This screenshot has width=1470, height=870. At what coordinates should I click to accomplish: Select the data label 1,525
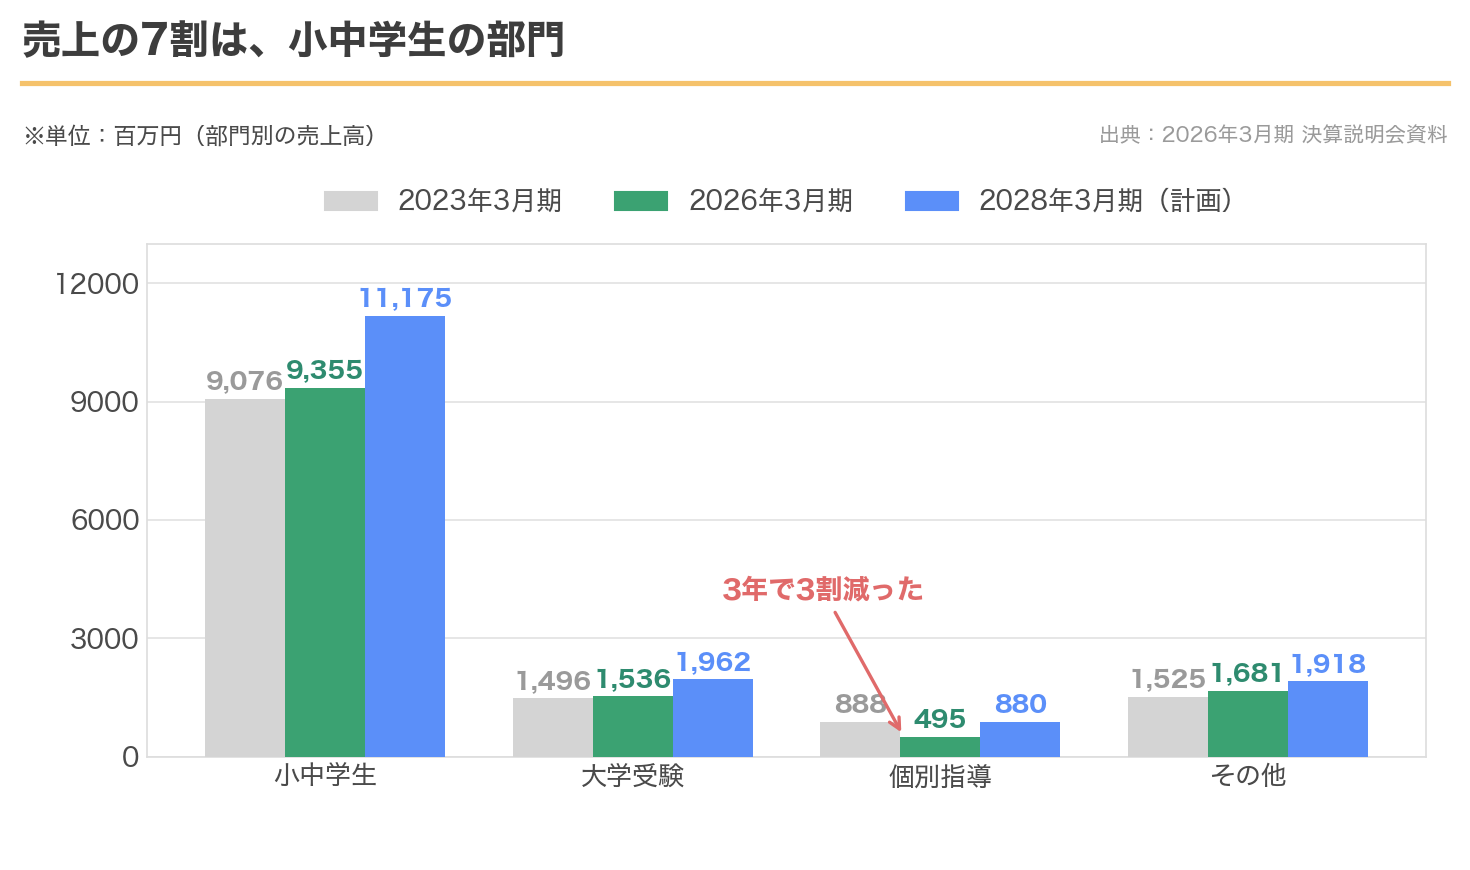1168,679
